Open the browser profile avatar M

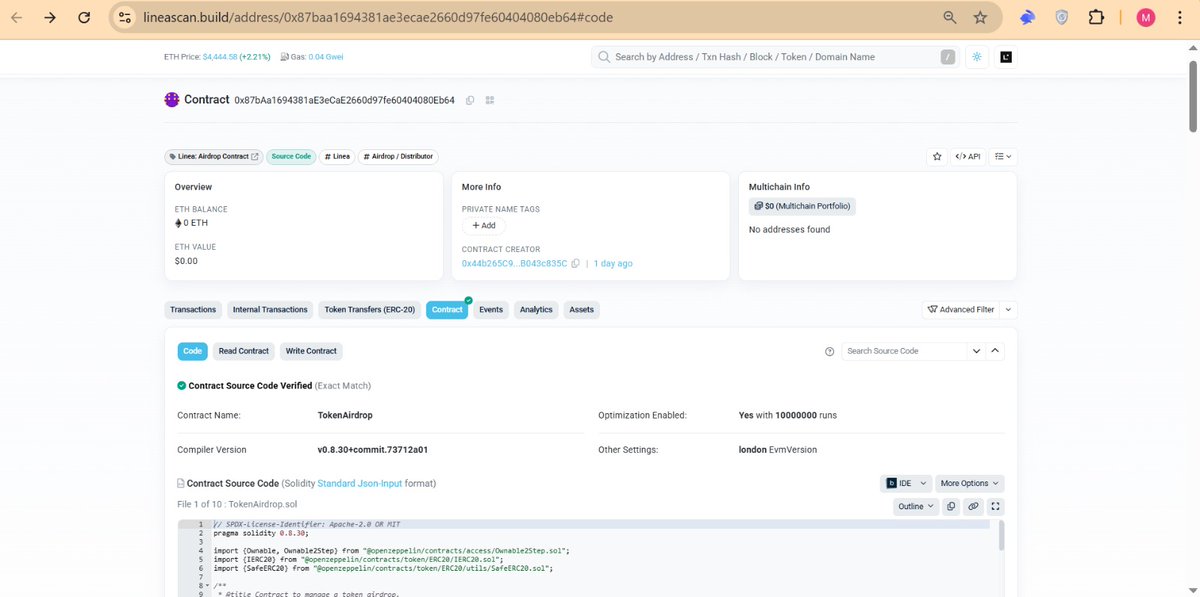point(1146,18)
